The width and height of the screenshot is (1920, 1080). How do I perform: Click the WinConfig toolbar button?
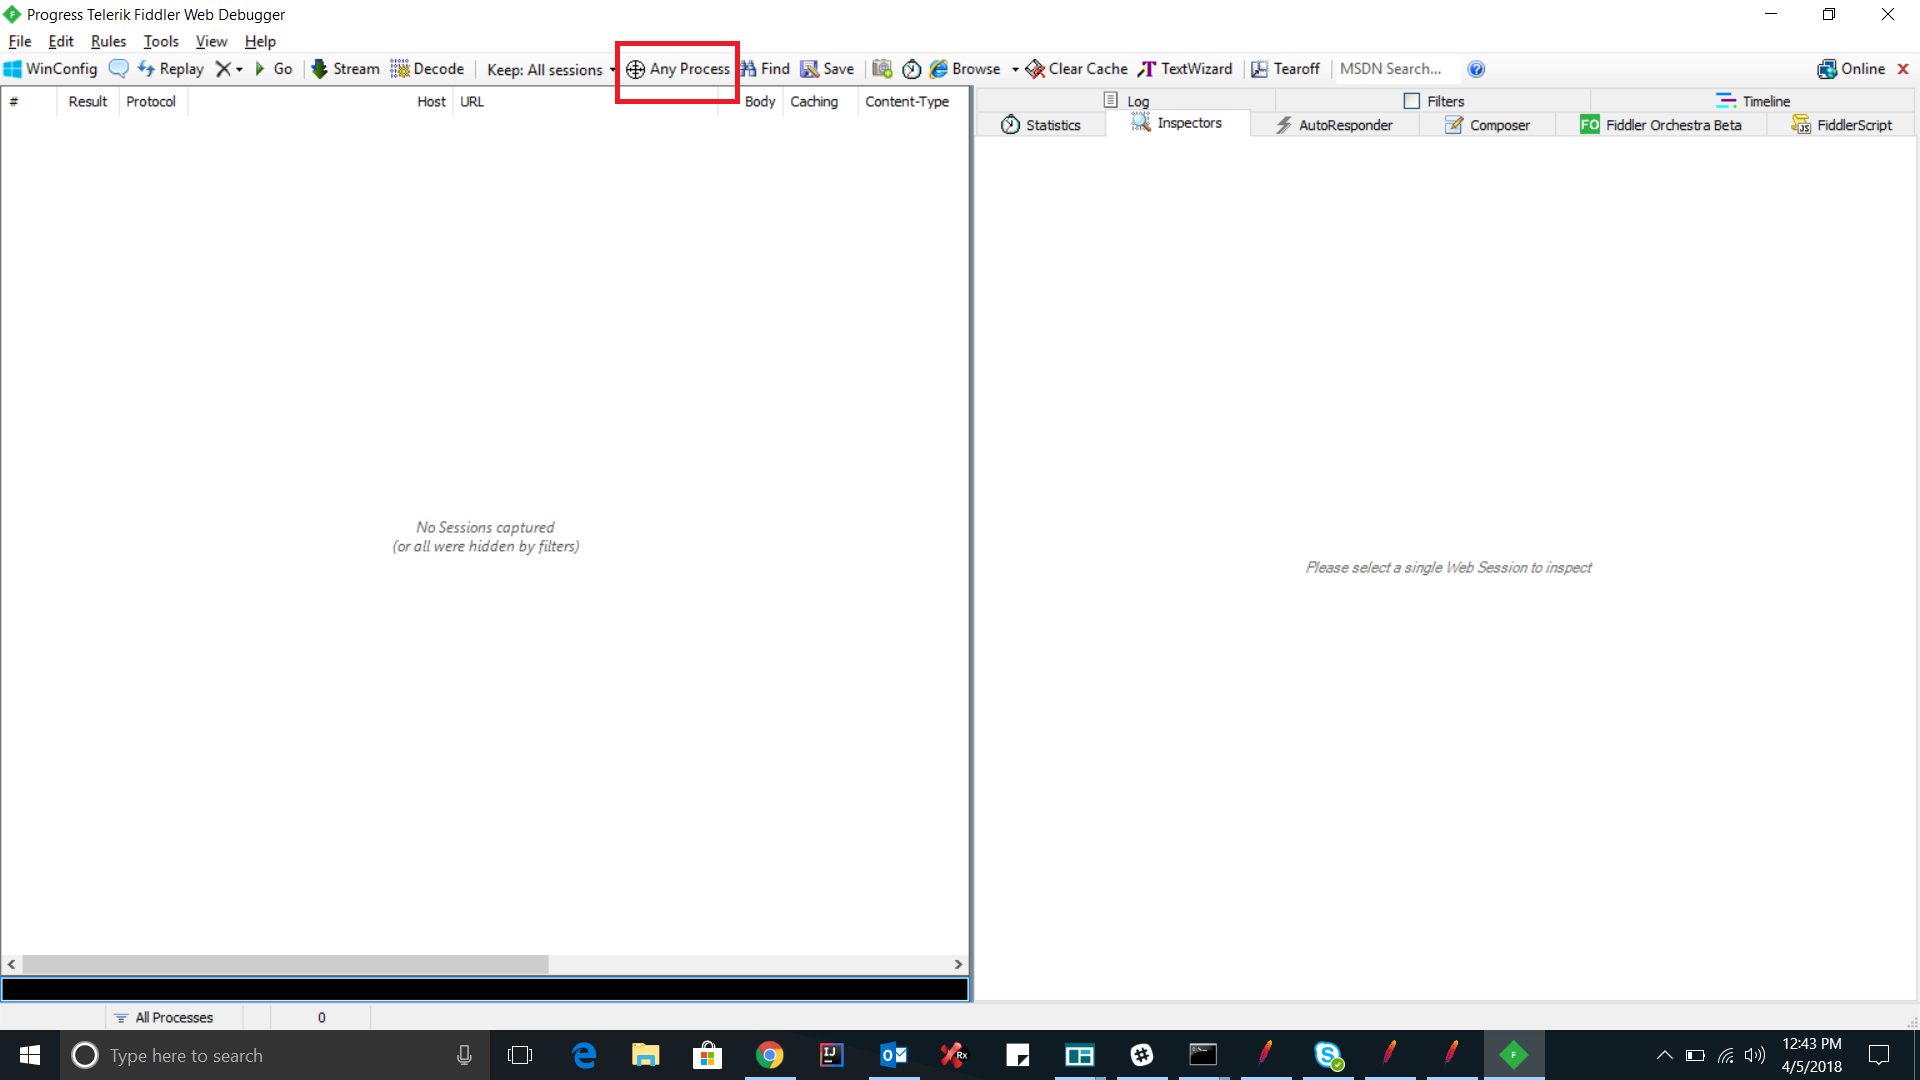(x=51, y=69)
